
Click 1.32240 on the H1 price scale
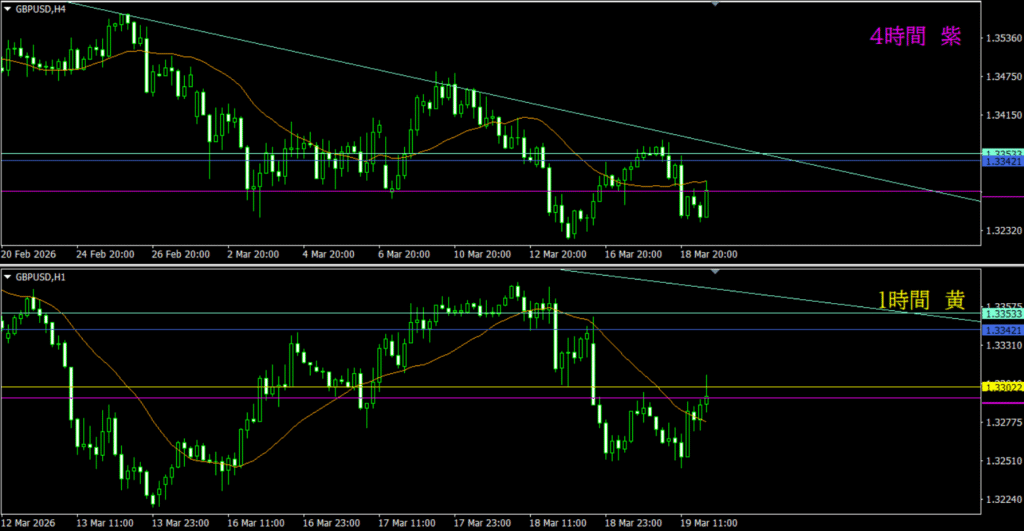click(1002, 500)
